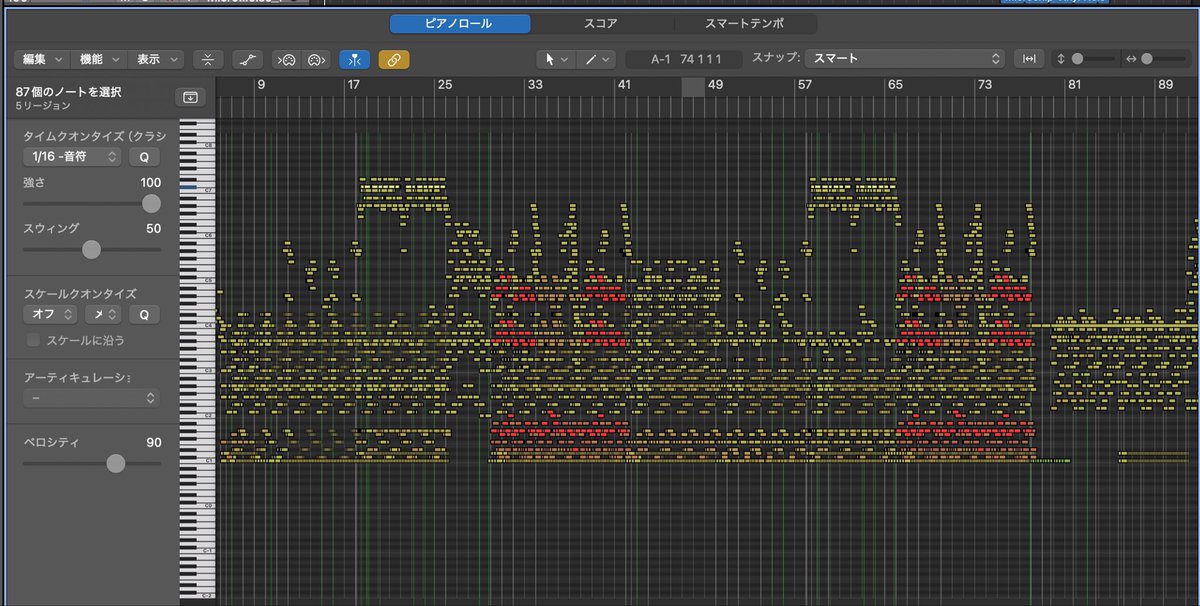Click the swing value 50

pos(154,229)
